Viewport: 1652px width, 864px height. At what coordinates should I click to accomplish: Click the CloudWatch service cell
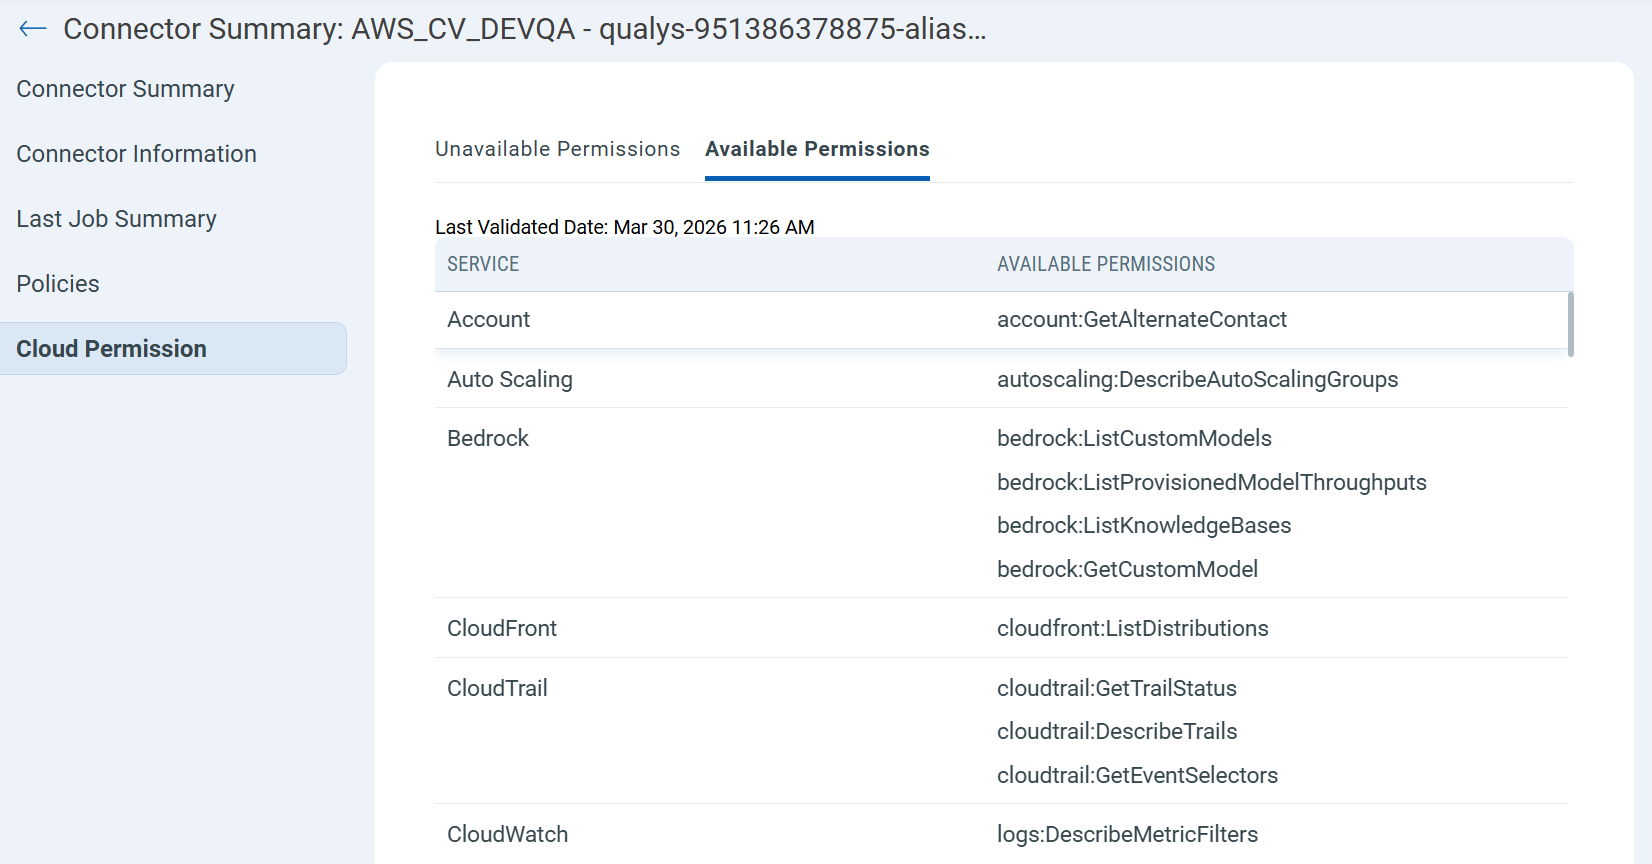(507, 835)
